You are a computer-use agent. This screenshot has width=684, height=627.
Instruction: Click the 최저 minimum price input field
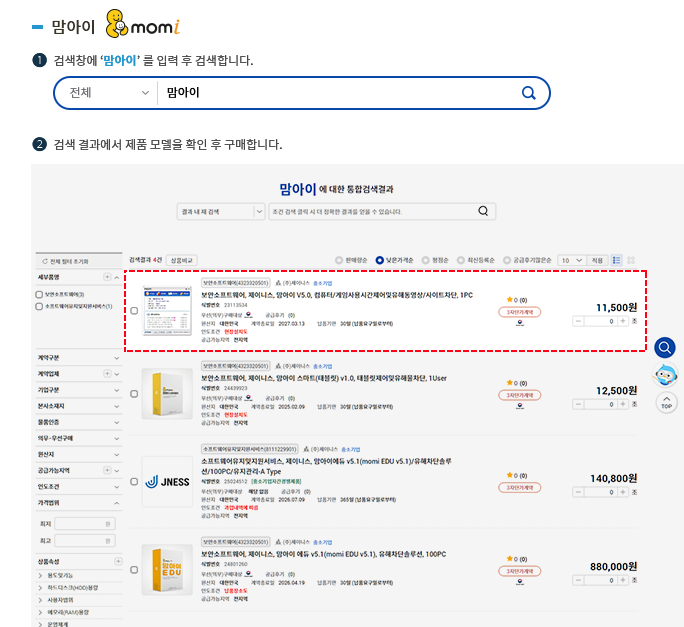pyautogui.click(x=85, y=524)
